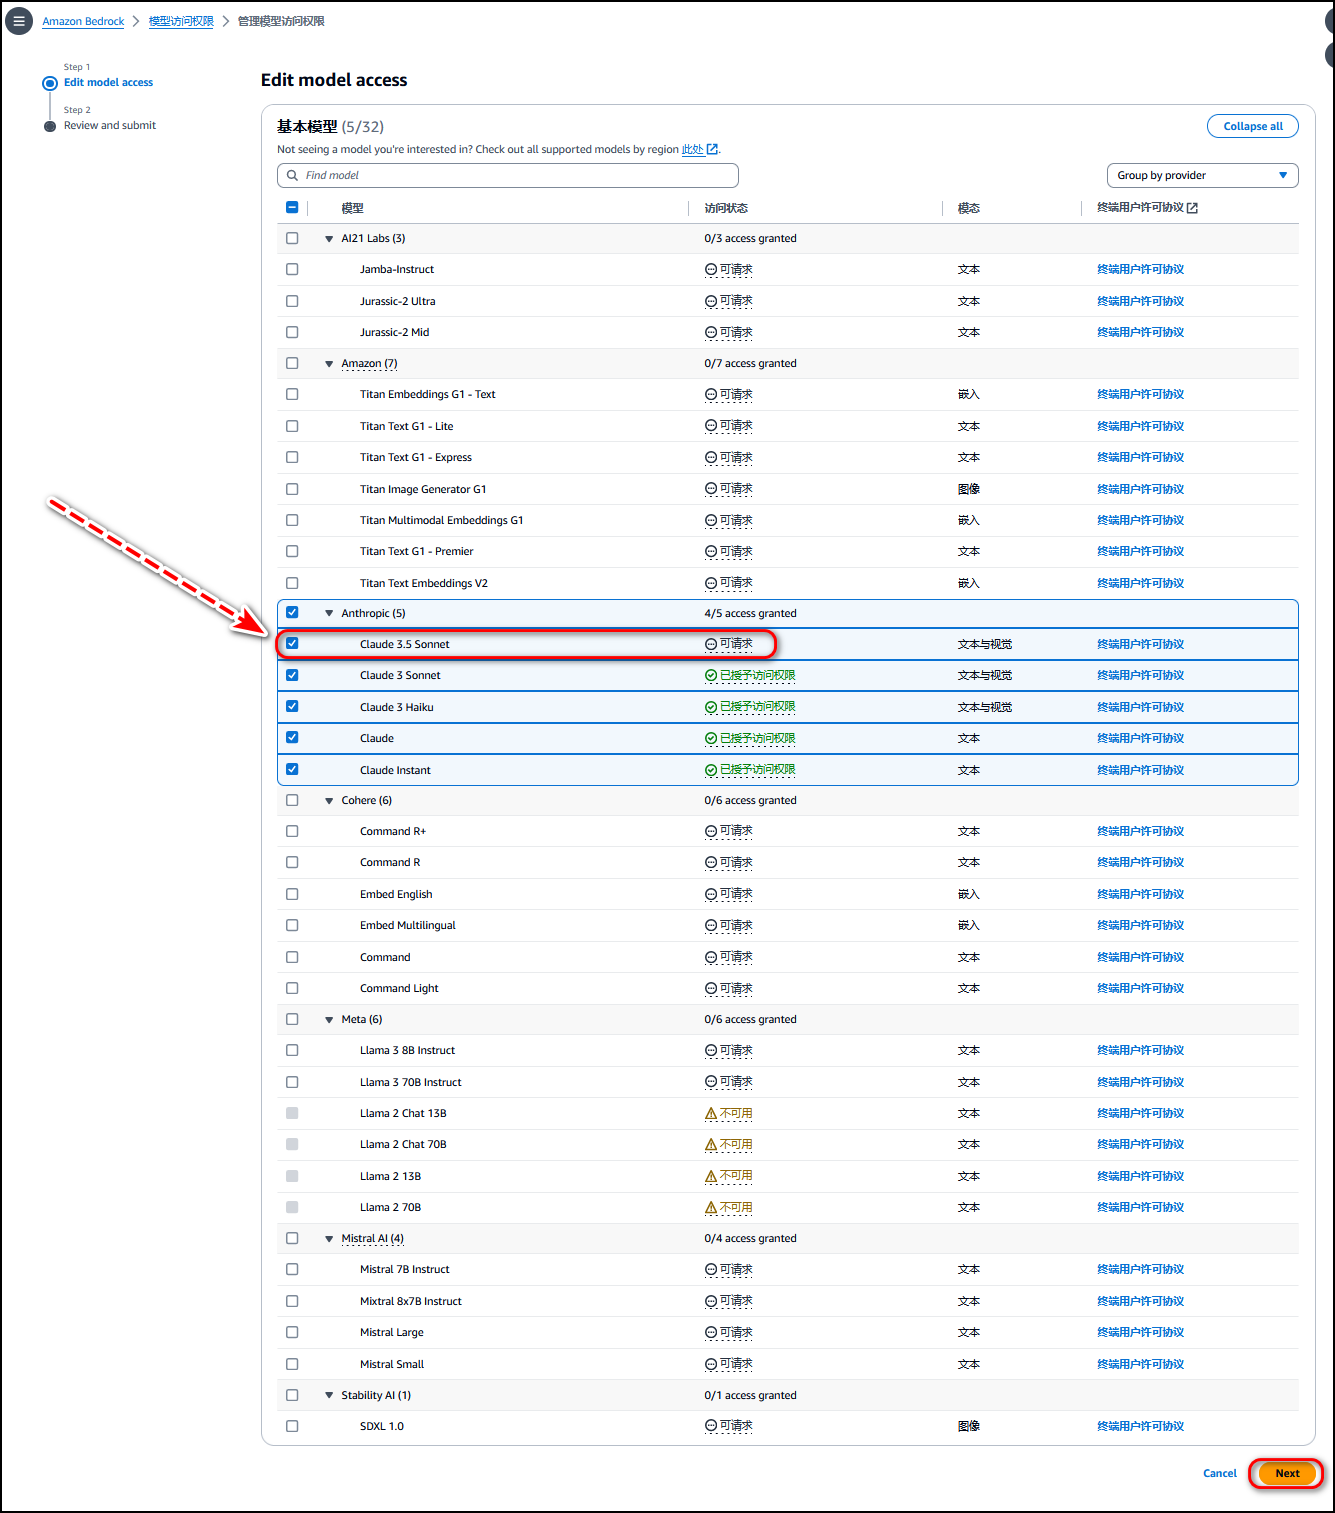Check the Embed Multilingual checkbox
This screenshot has height=1513, width=1335.
pyautogui.click(x=292, y=925)
